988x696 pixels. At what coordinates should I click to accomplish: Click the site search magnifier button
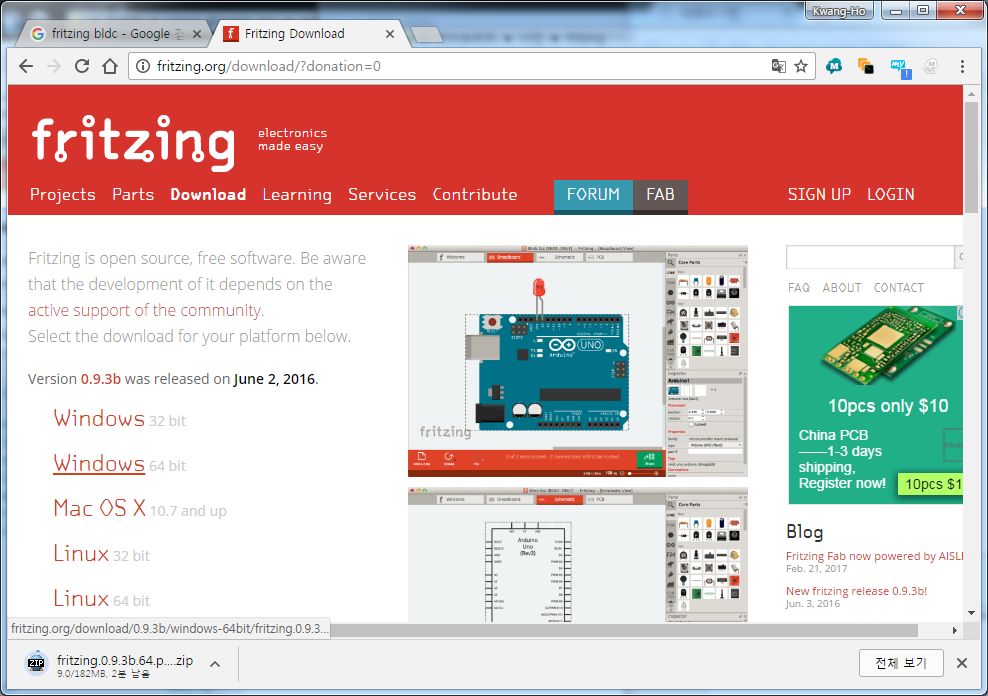pos(960,256)
